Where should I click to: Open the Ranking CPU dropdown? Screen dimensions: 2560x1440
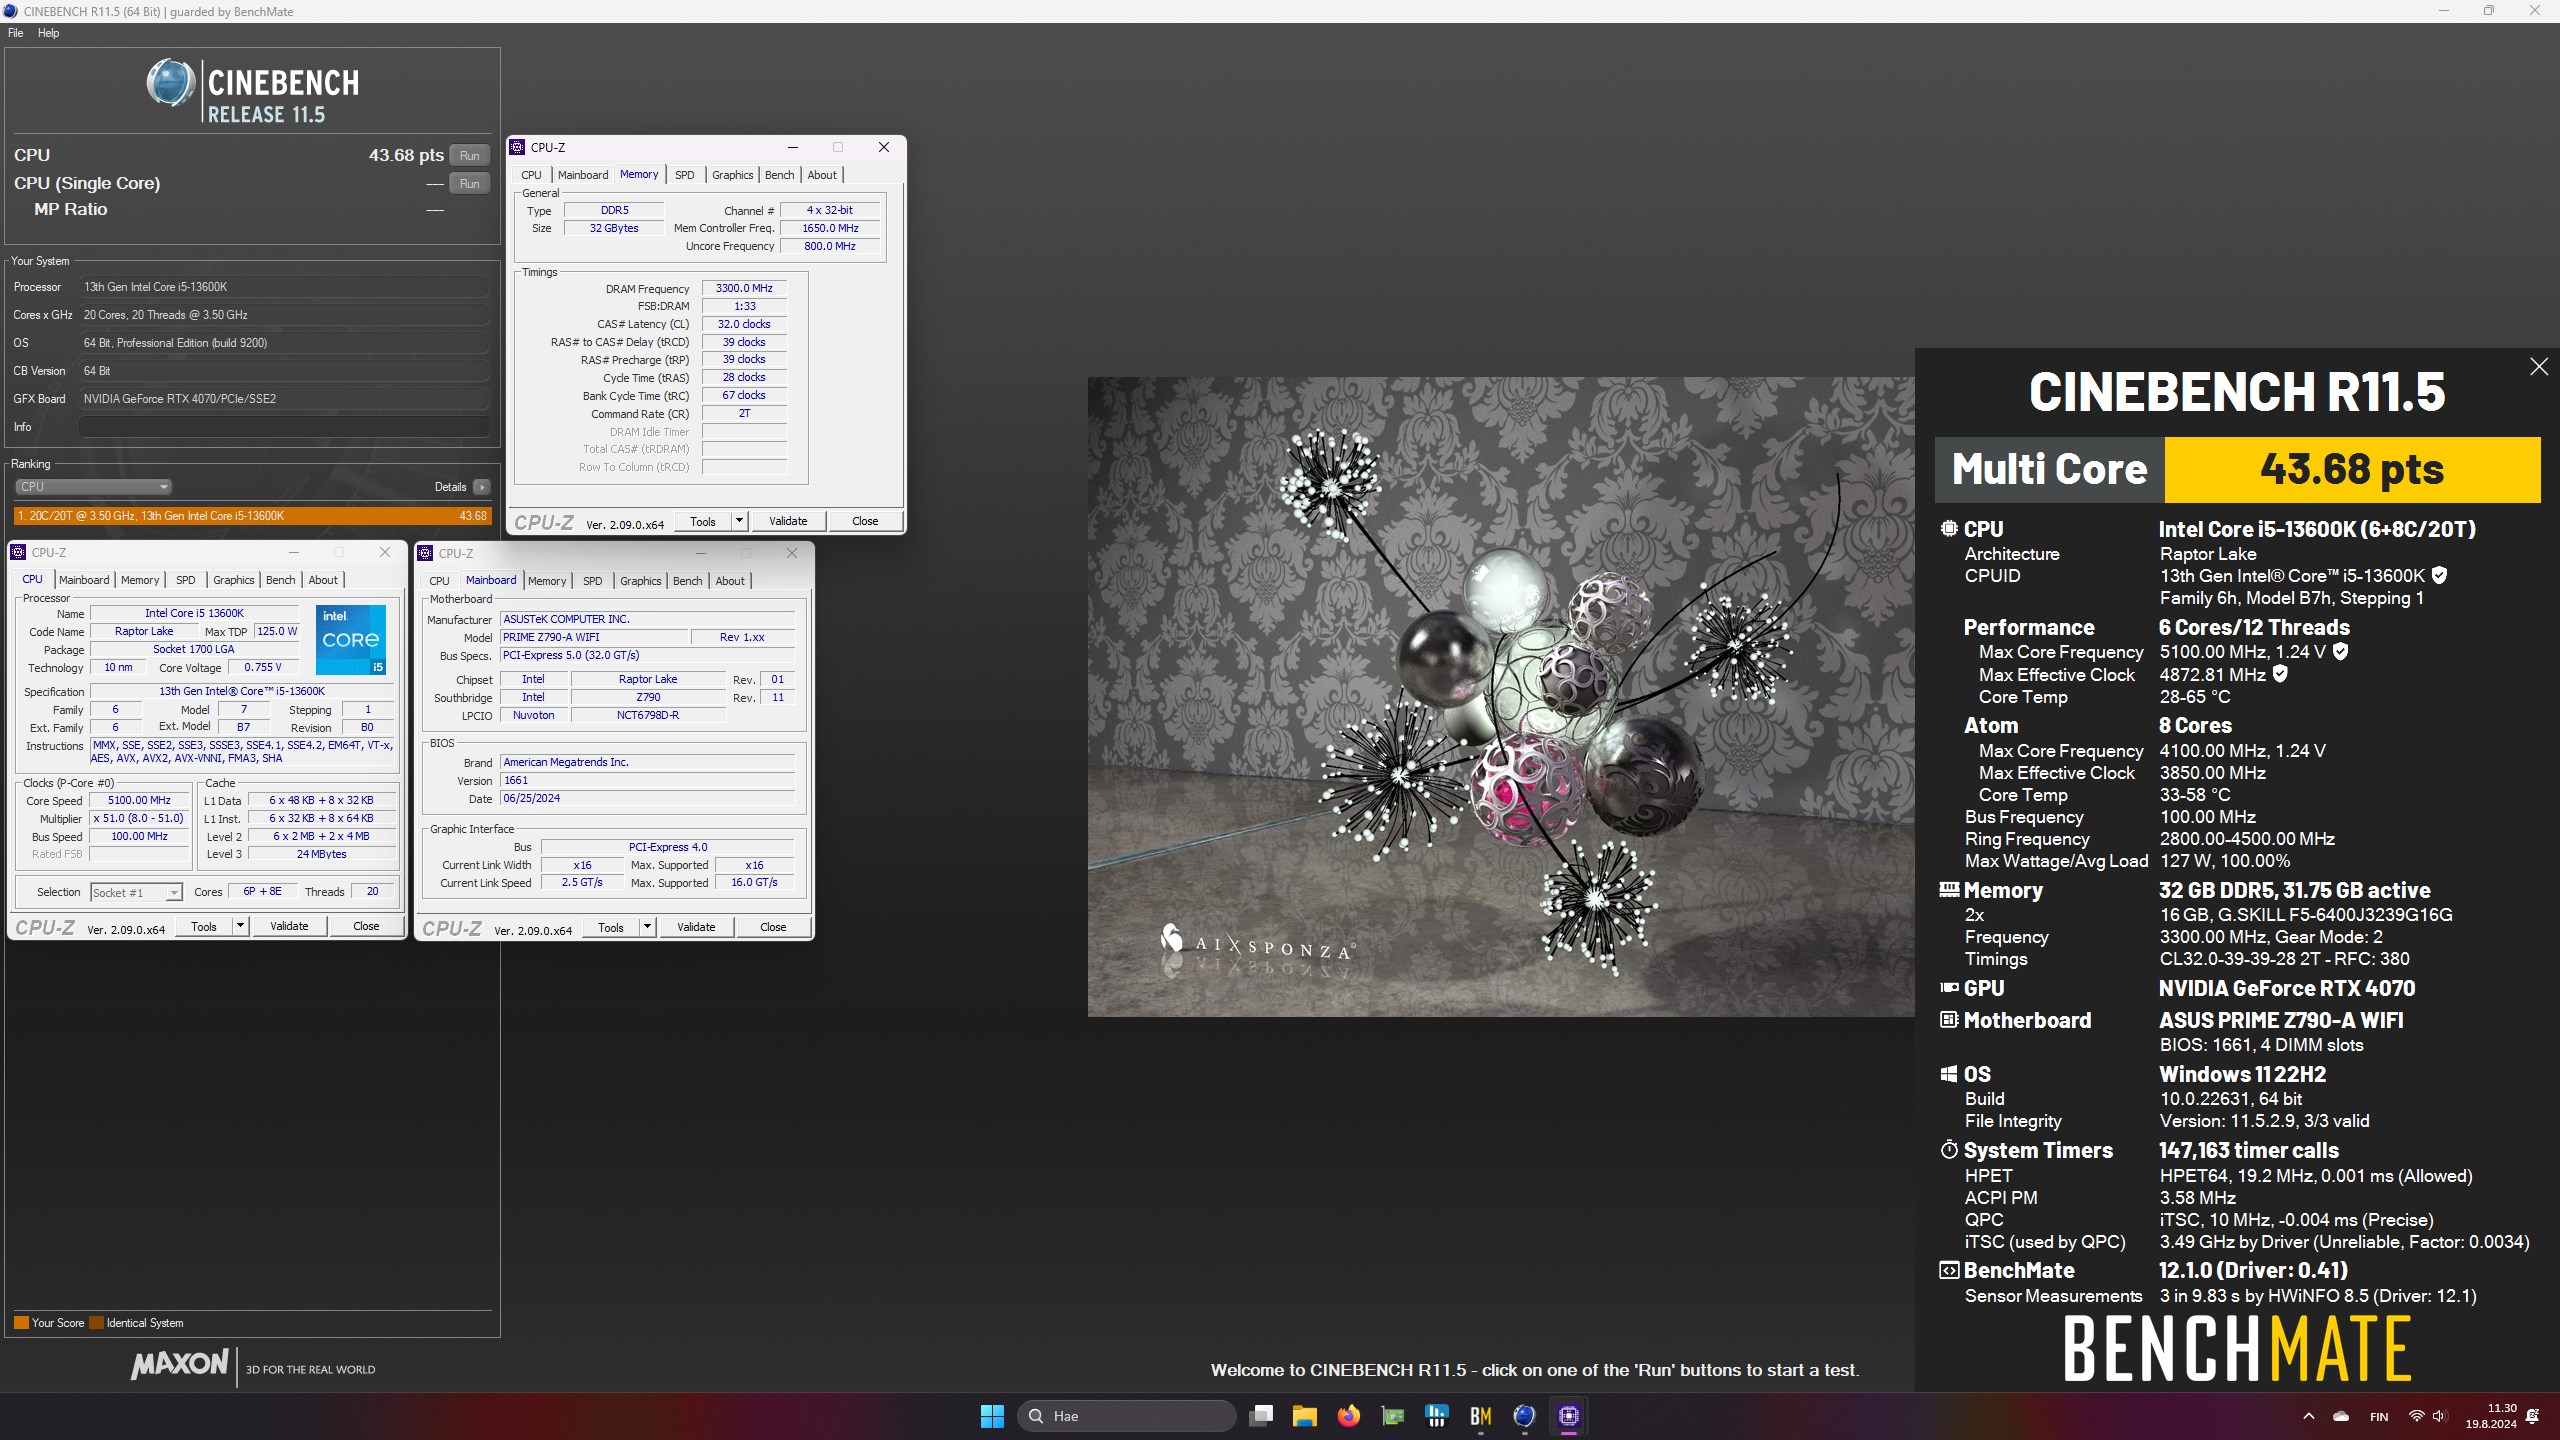pyautogui.click(x=93, y=487)
